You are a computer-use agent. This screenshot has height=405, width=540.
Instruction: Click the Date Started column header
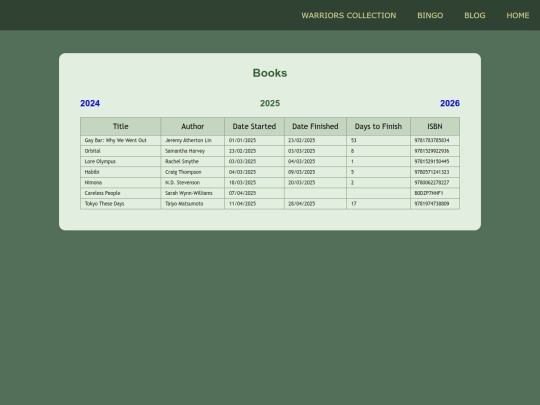[x=254, y=126]
